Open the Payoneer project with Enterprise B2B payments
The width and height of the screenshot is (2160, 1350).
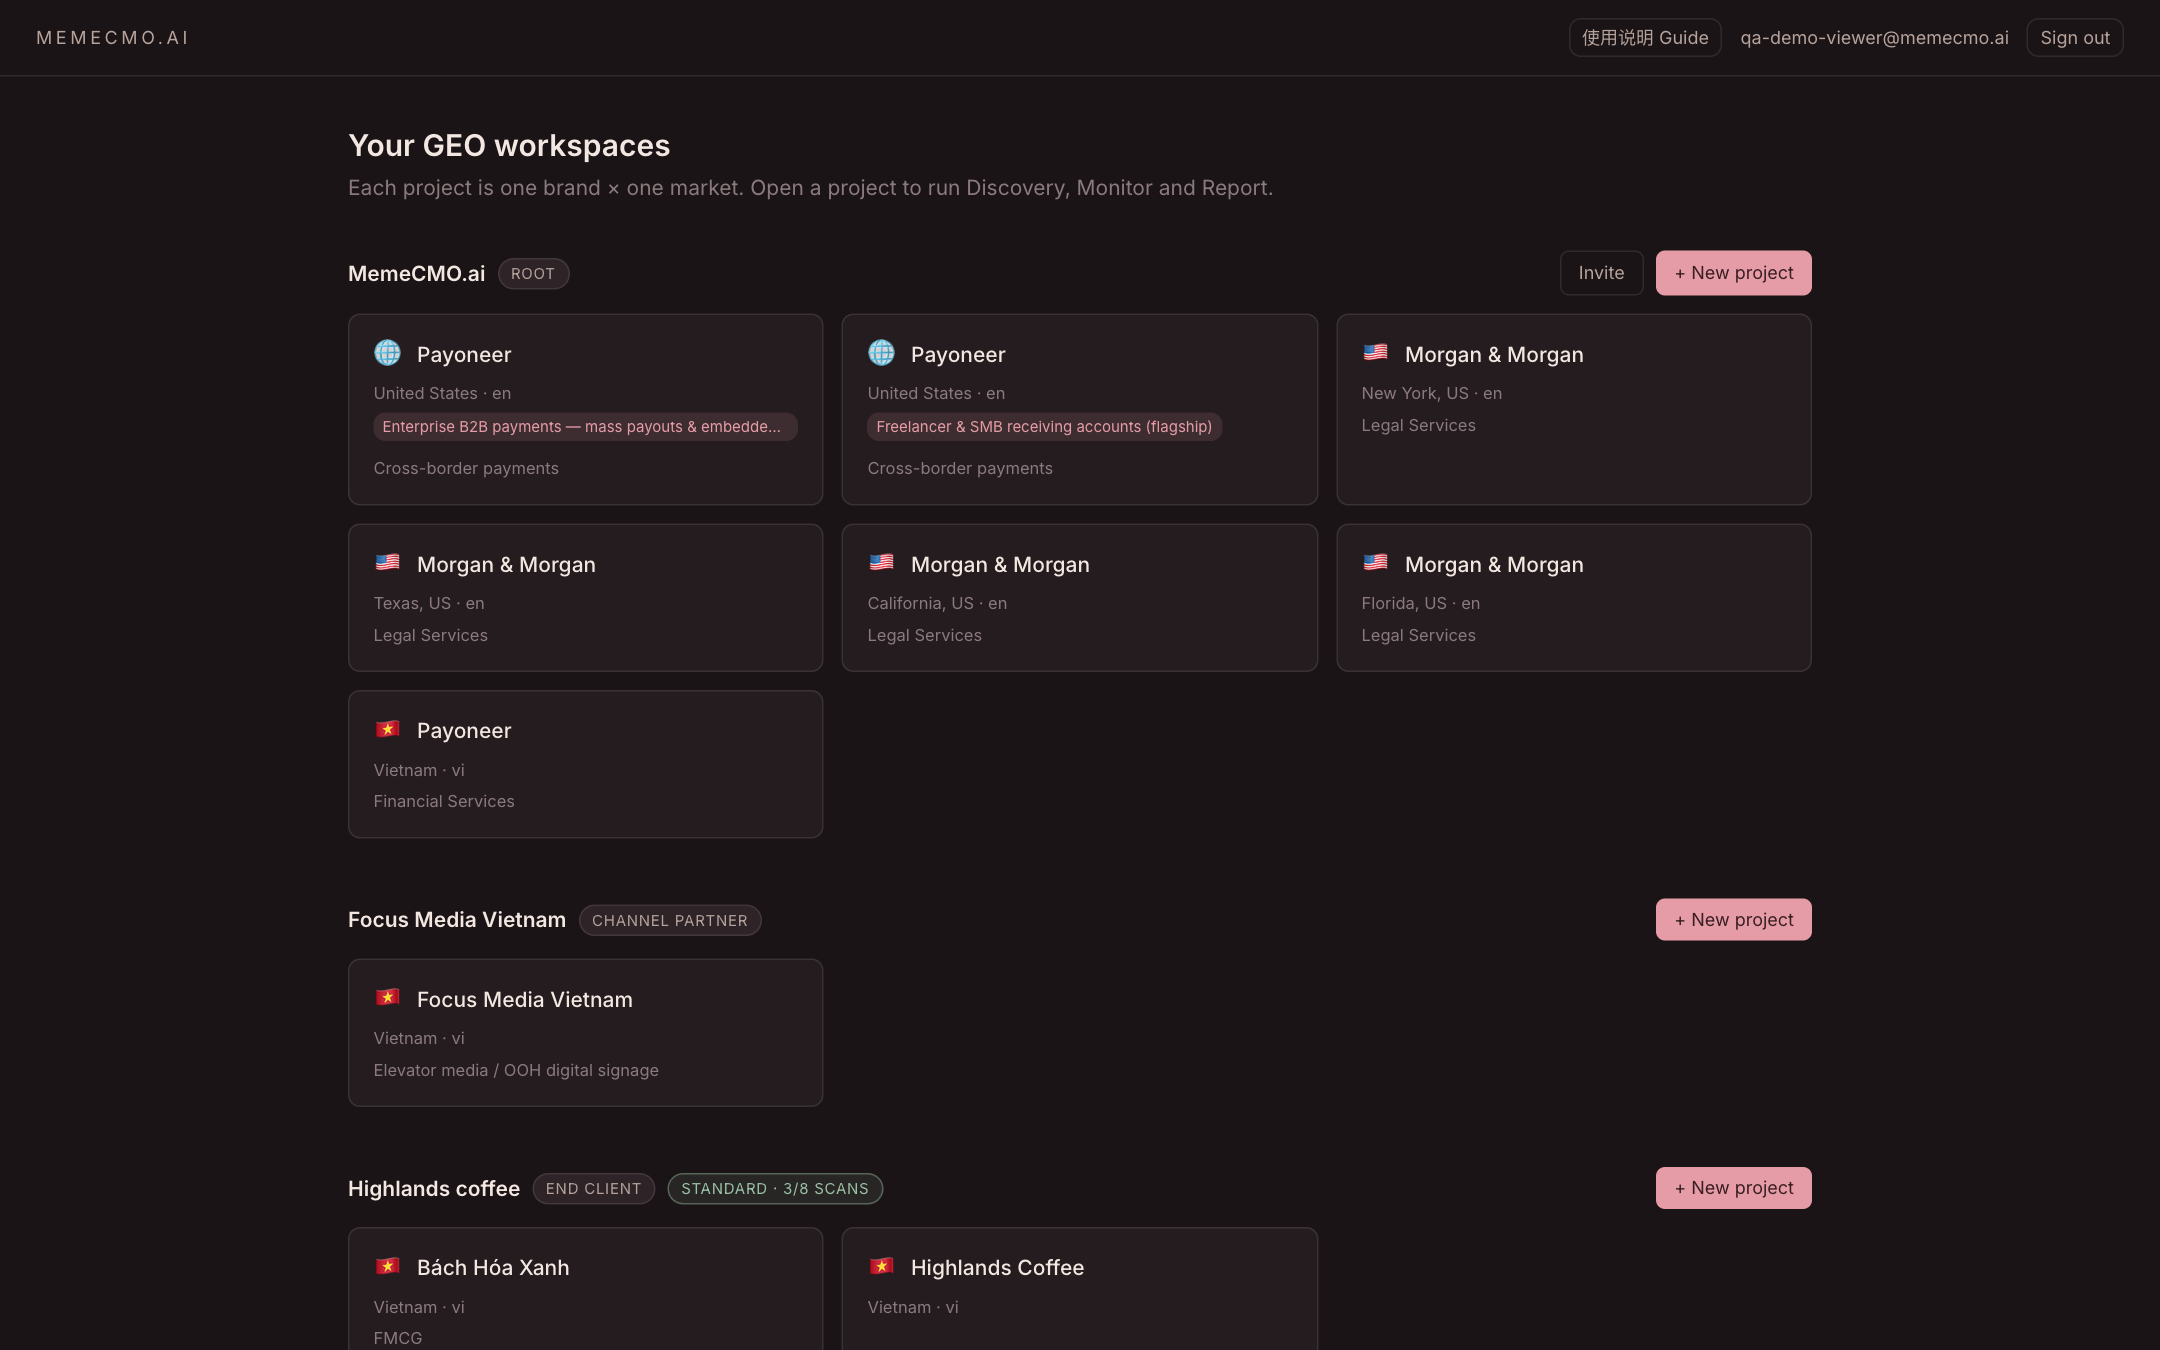tap(464, 355)
